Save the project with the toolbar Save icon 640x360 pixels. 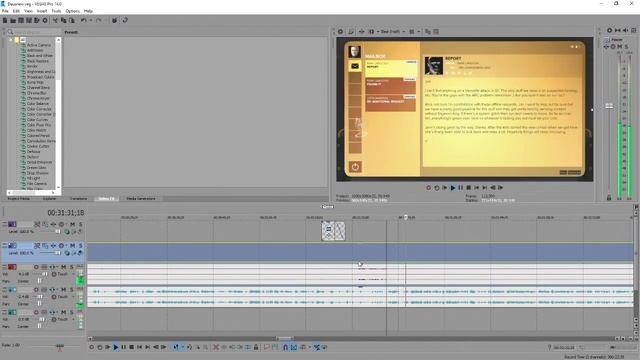21,20
